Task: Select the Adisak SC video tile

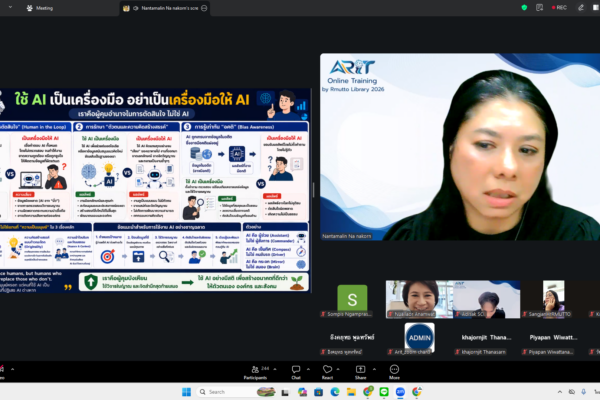Action: point(486,299)
